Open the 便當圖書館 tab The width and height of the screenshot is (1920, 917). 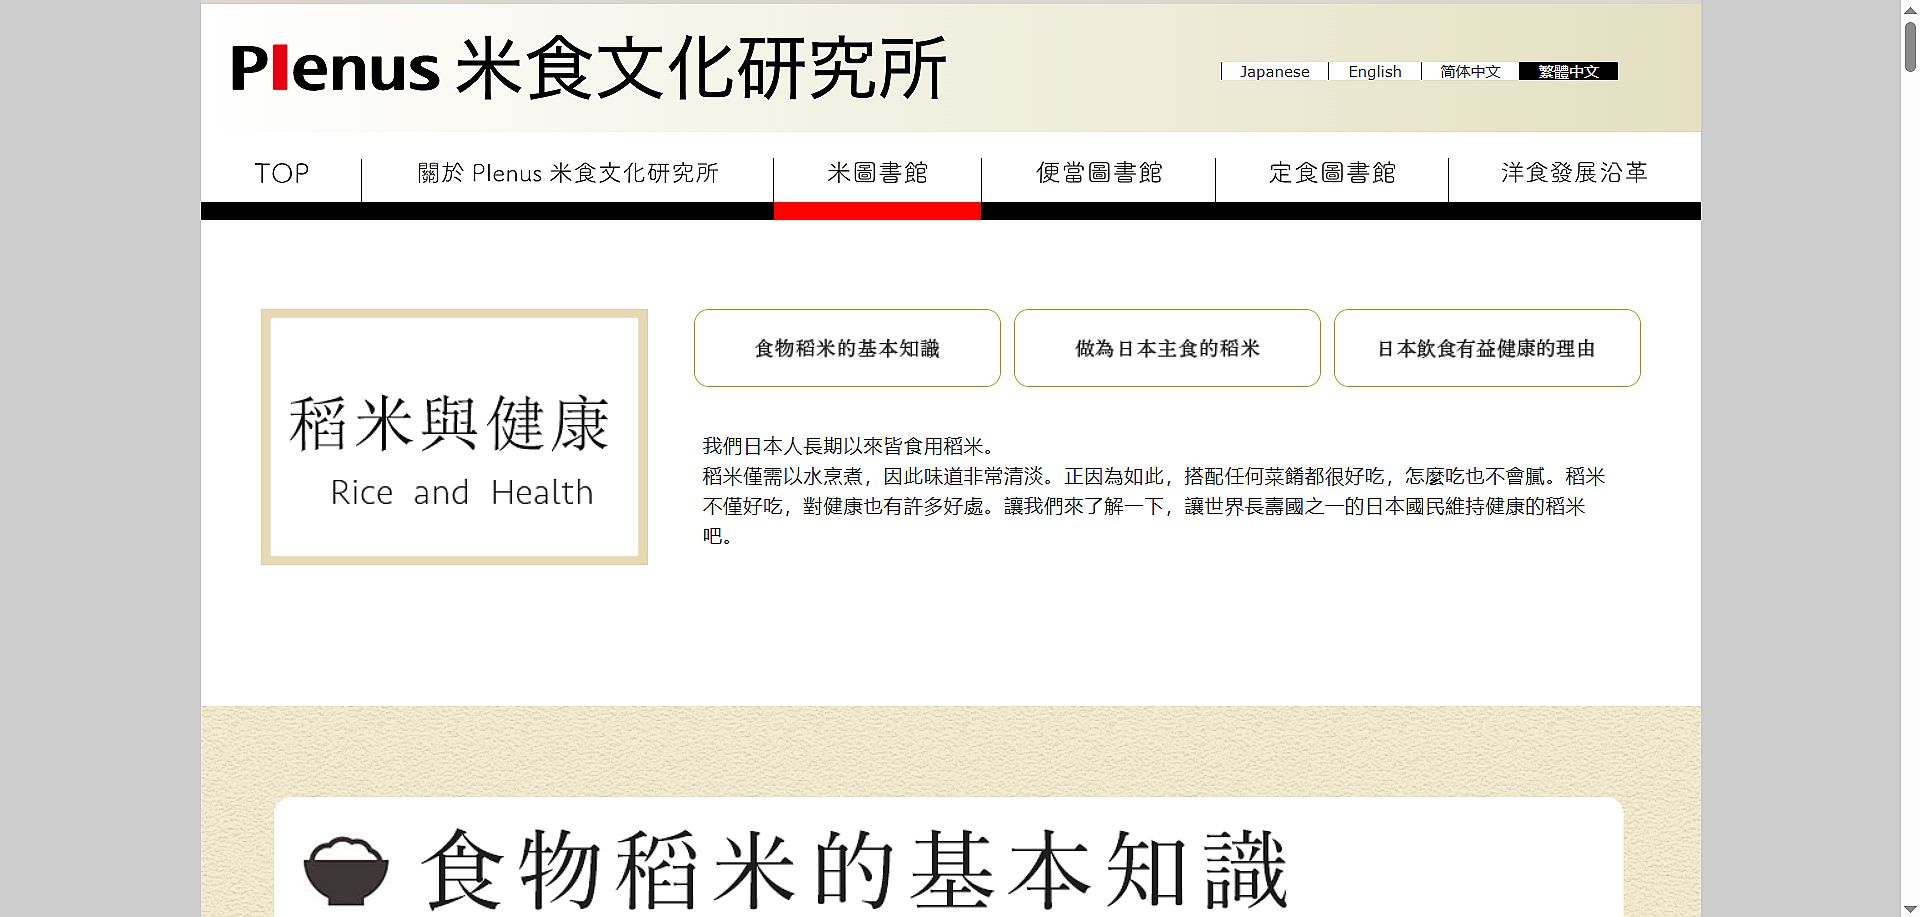(1098, 173)
